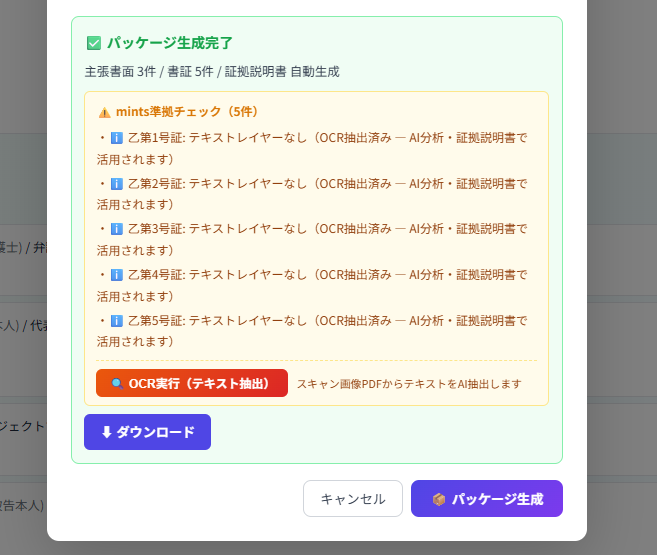Click the download arrow icon on ダウンロード button
Screen dimensions: 657x555
coord(106,432)
